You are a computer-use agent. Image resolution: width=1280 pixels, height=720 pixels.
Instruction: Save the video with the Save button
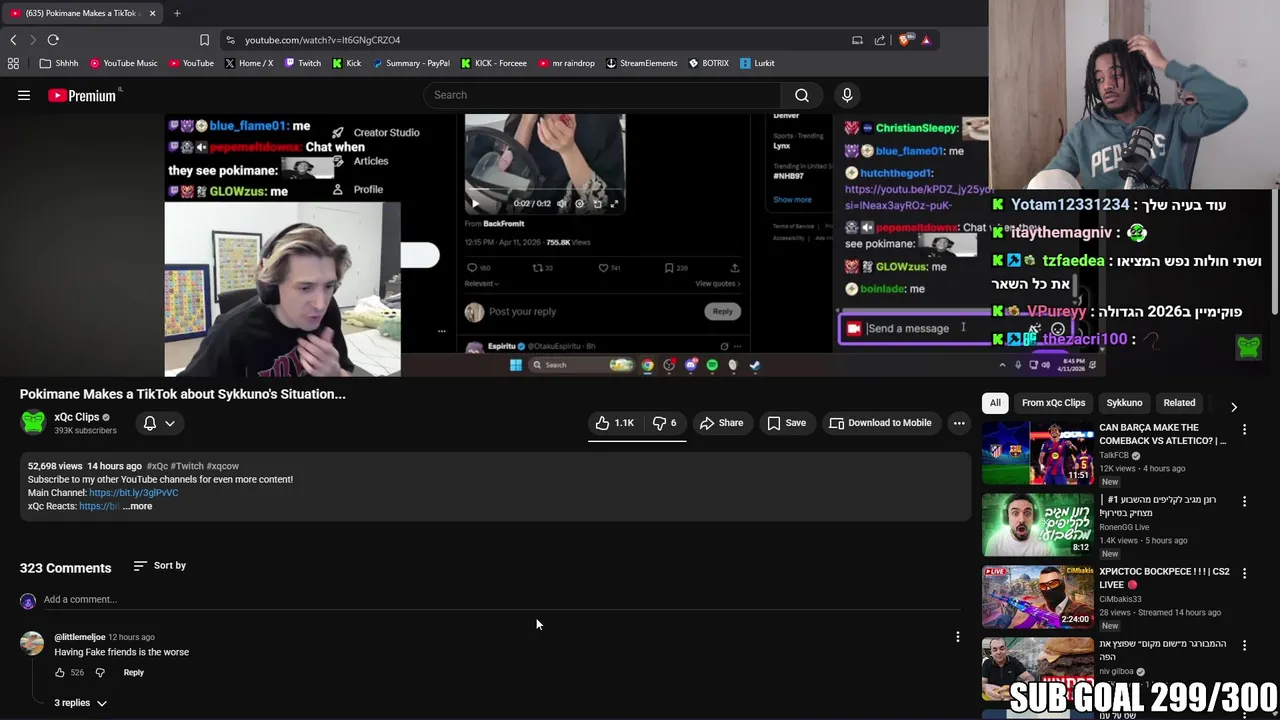pyautogui.click(x=786, y=423)
